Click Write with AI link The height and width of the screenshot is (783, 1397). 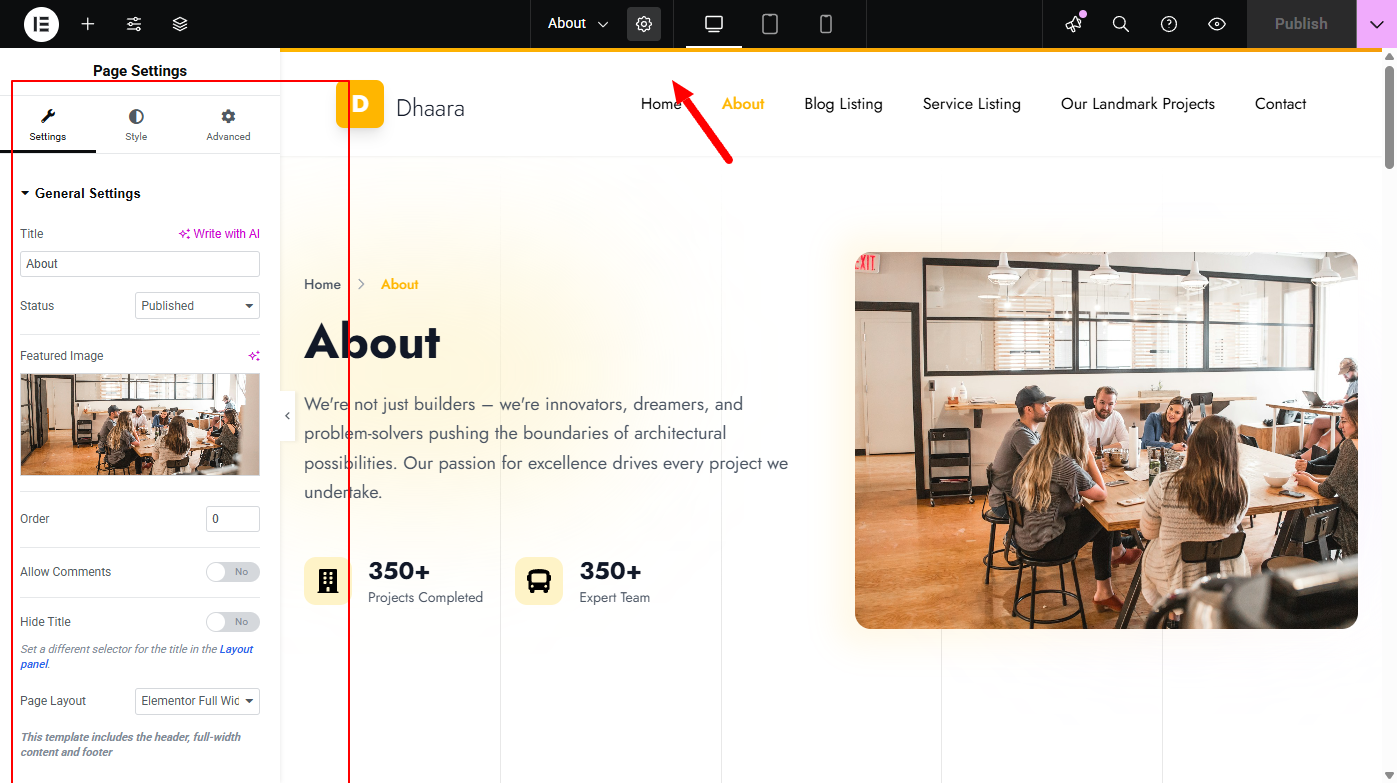tap(219, 234)
